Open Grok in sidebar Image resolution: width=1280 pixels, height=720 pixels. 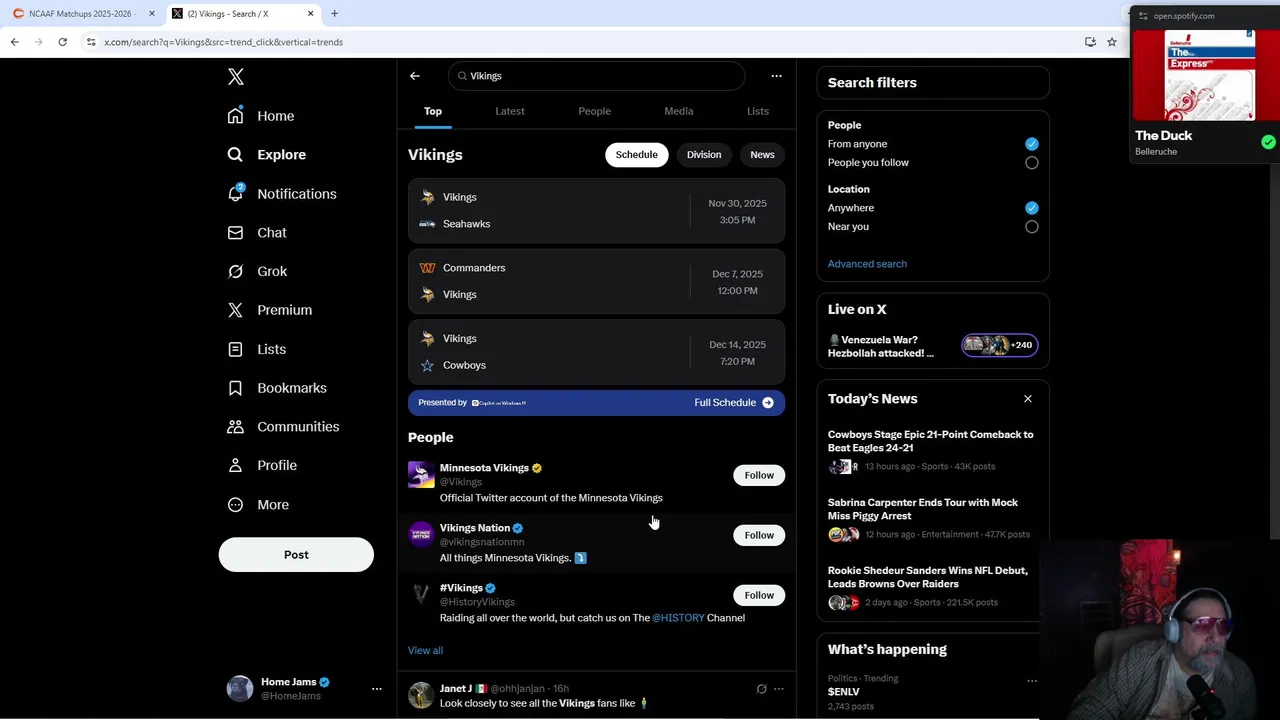[257, 271]
